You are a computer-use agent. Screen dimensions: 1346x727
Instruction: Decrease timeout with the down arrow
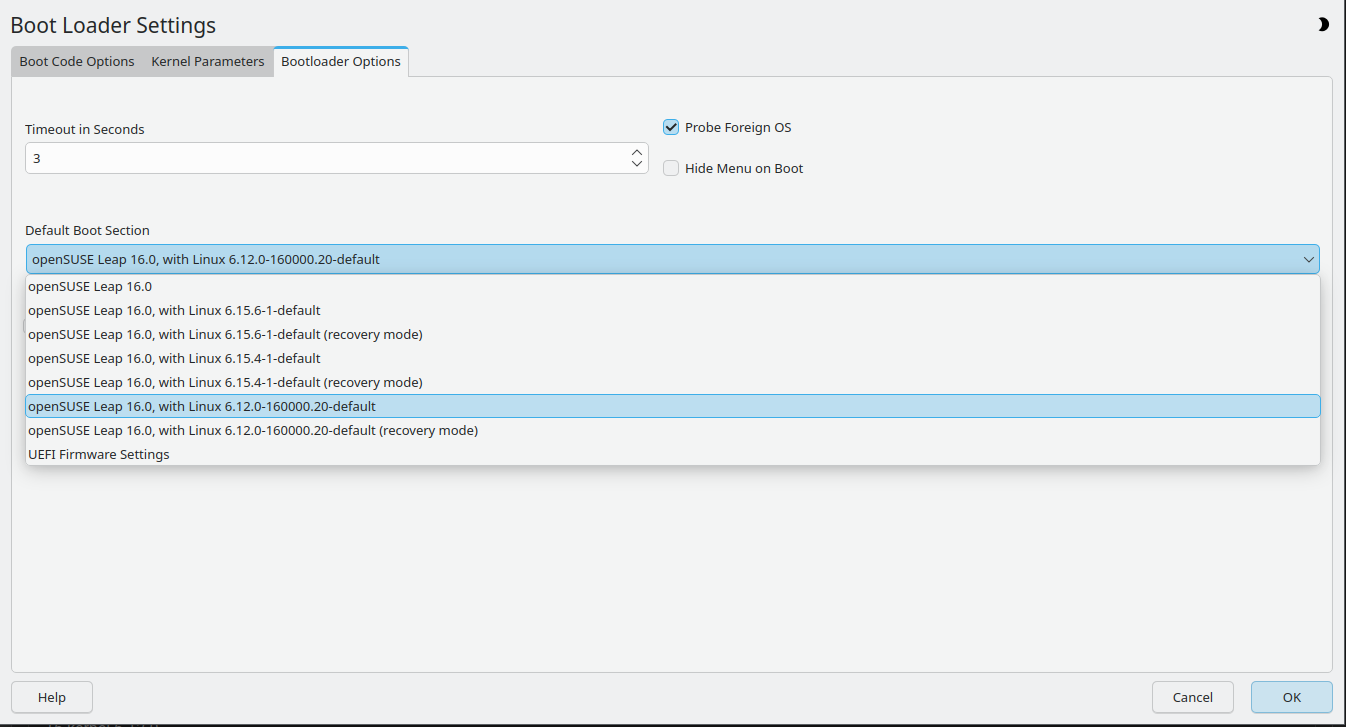[x=637, y=164]
